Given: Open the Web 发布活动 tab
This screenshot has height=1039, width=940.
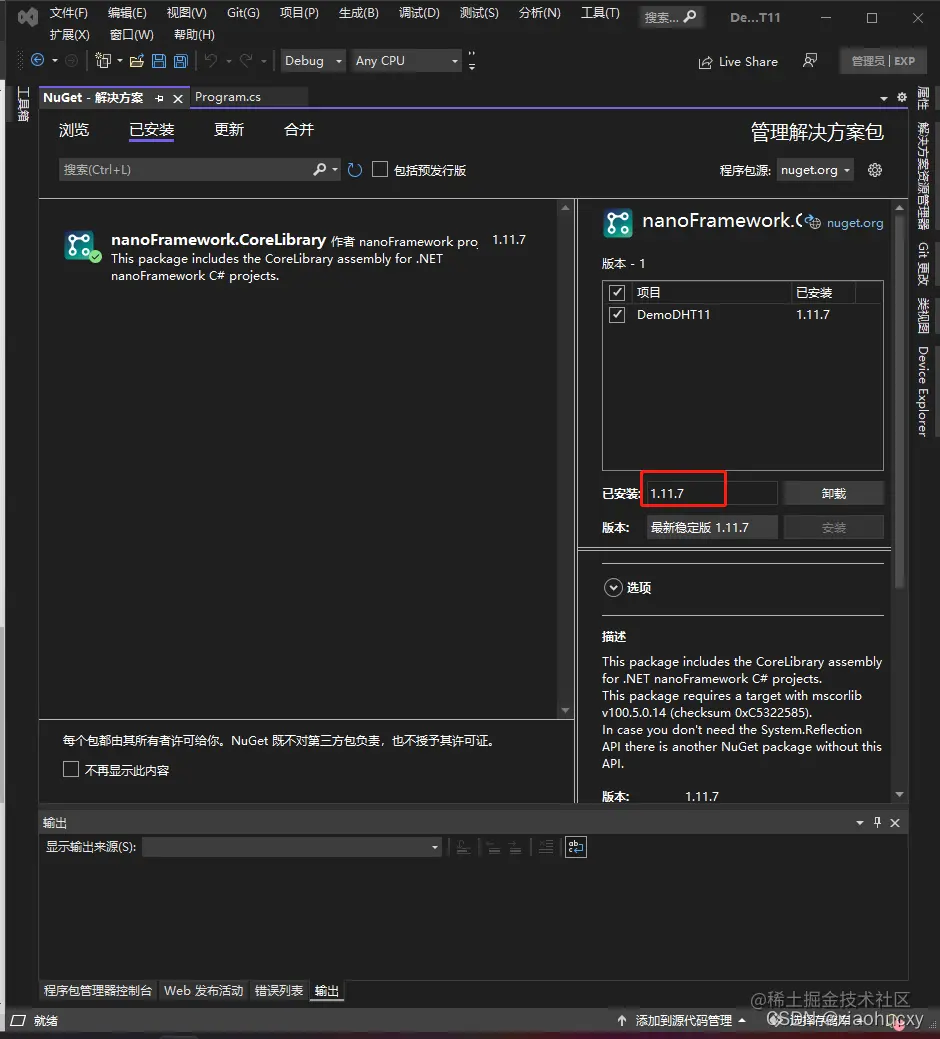Looking at the screenshot, I should [x=203, y=991].
